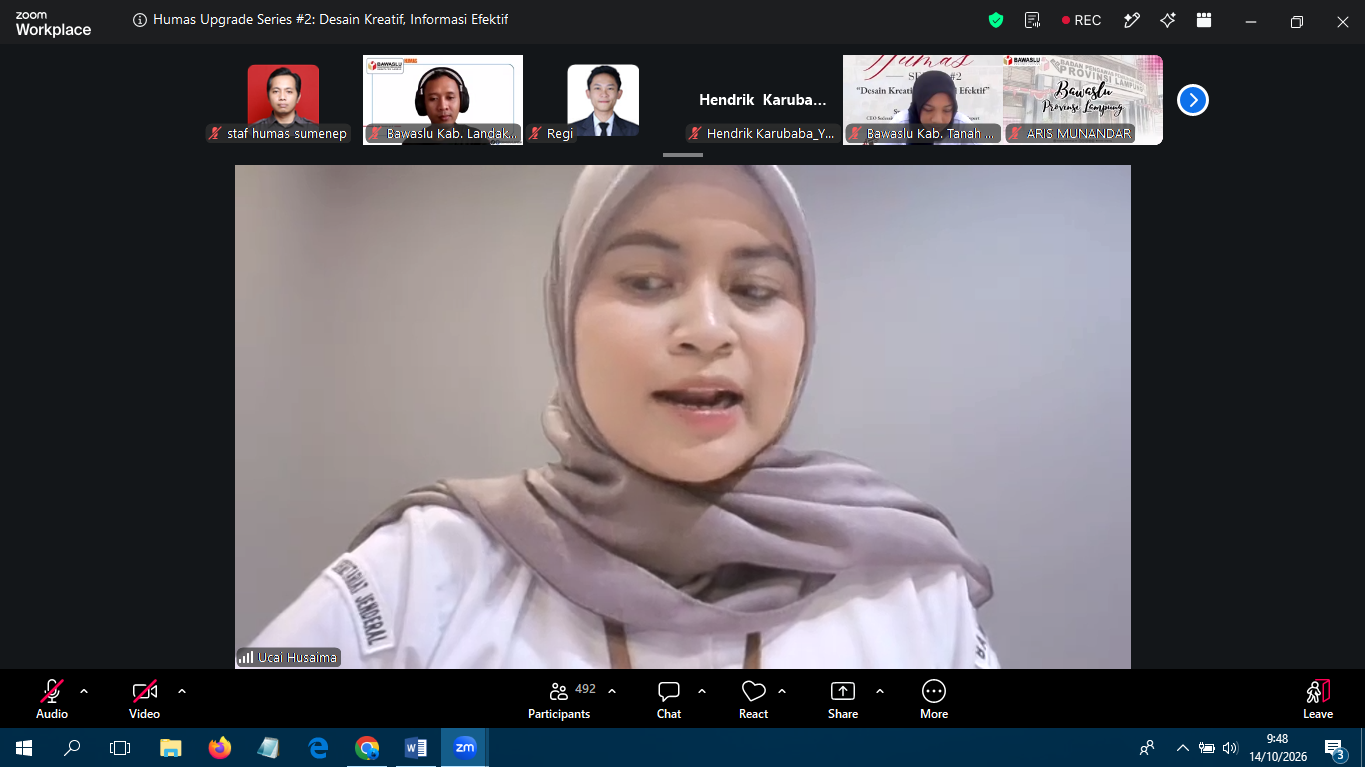Open the Windows Start menu

click(x=24, y=747)
